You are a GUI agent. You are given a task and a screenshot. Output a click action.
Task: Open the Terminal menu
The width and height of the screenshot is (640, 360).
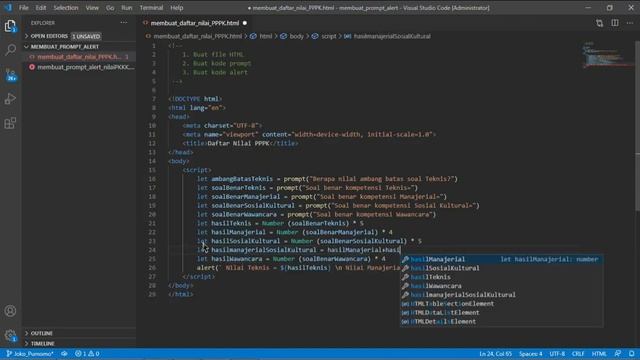[151, 8]
